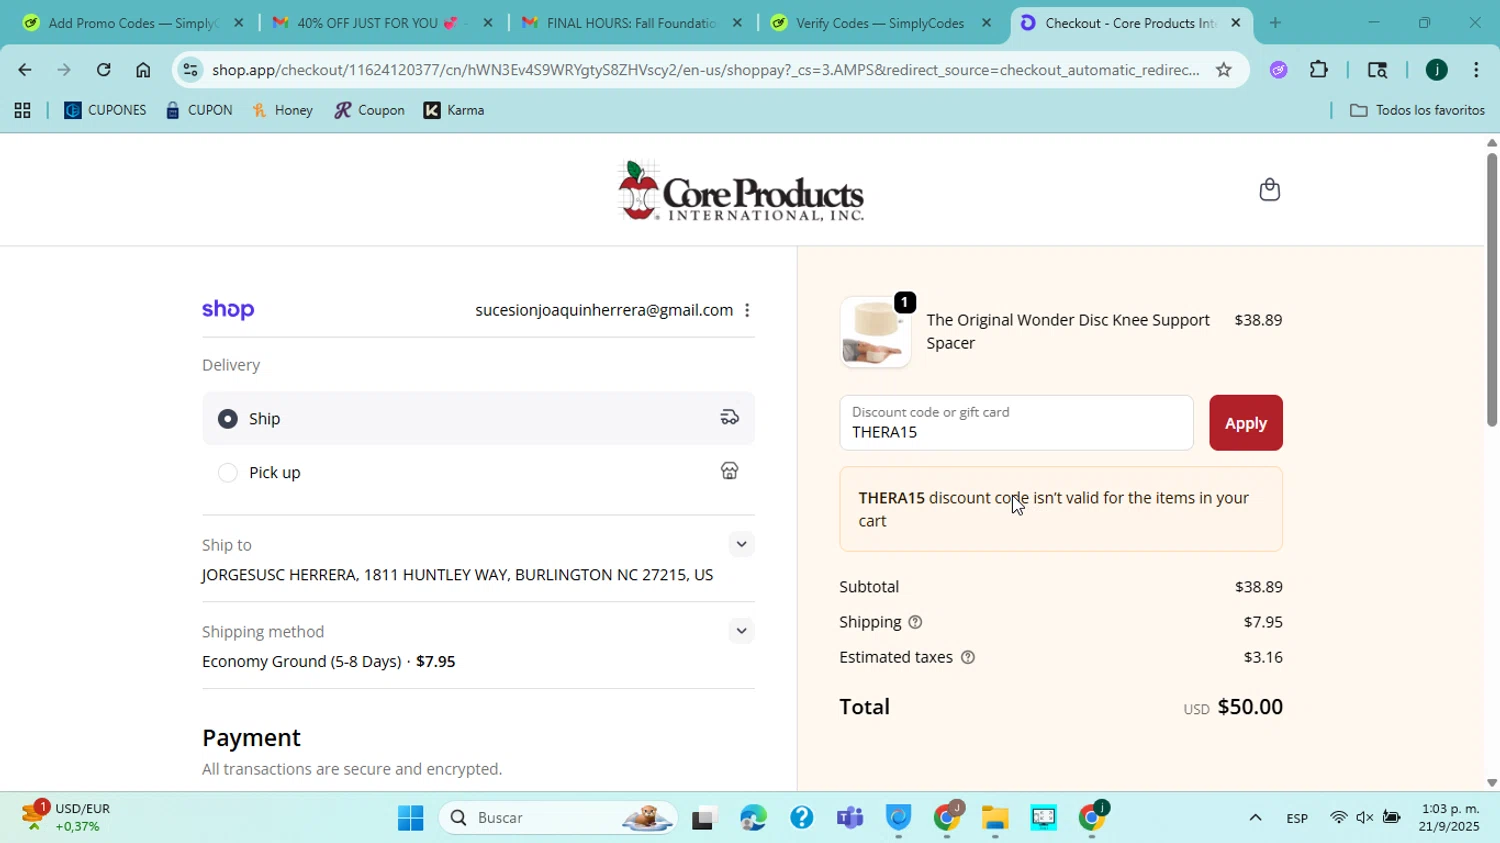Click the page vertical scrollbar
Viewport: 1500px width, 843px height.
[1491, 290]
